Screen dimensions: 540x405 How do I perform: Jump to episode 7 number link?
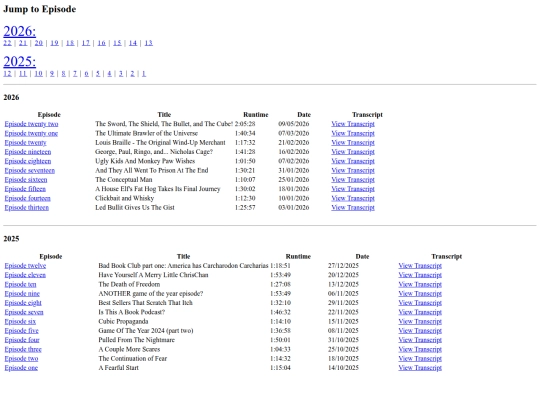pos(75,73)
